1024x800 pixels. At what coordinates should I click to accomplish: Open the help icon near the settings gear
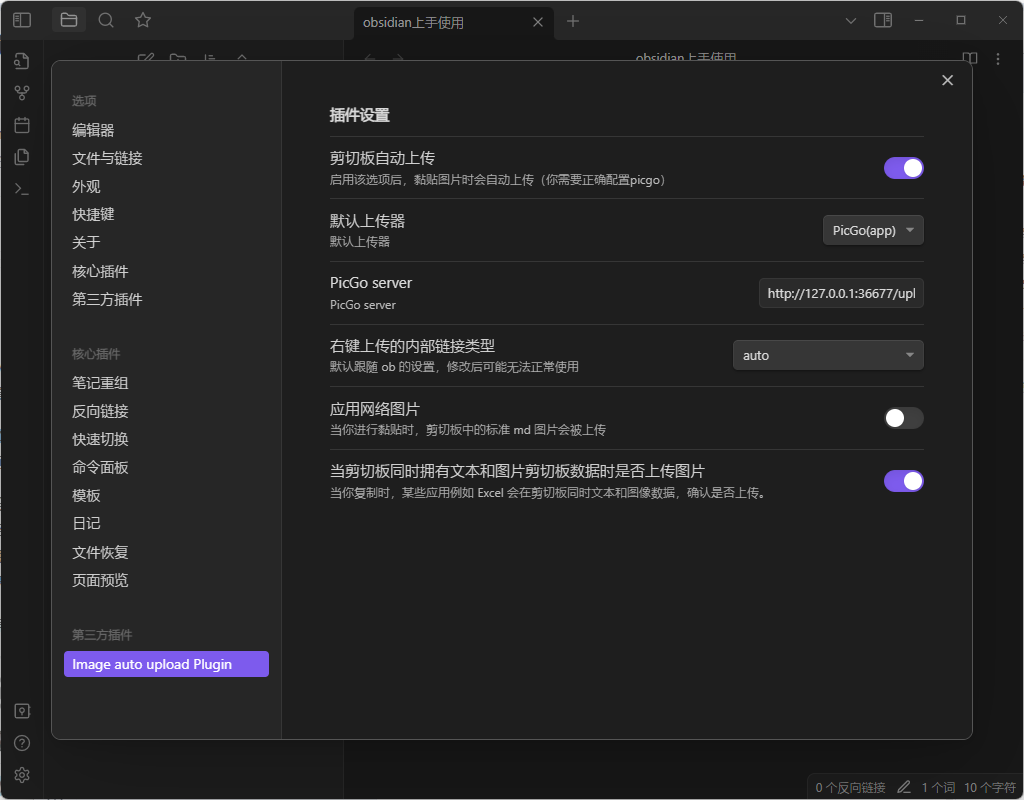(21, 742)
